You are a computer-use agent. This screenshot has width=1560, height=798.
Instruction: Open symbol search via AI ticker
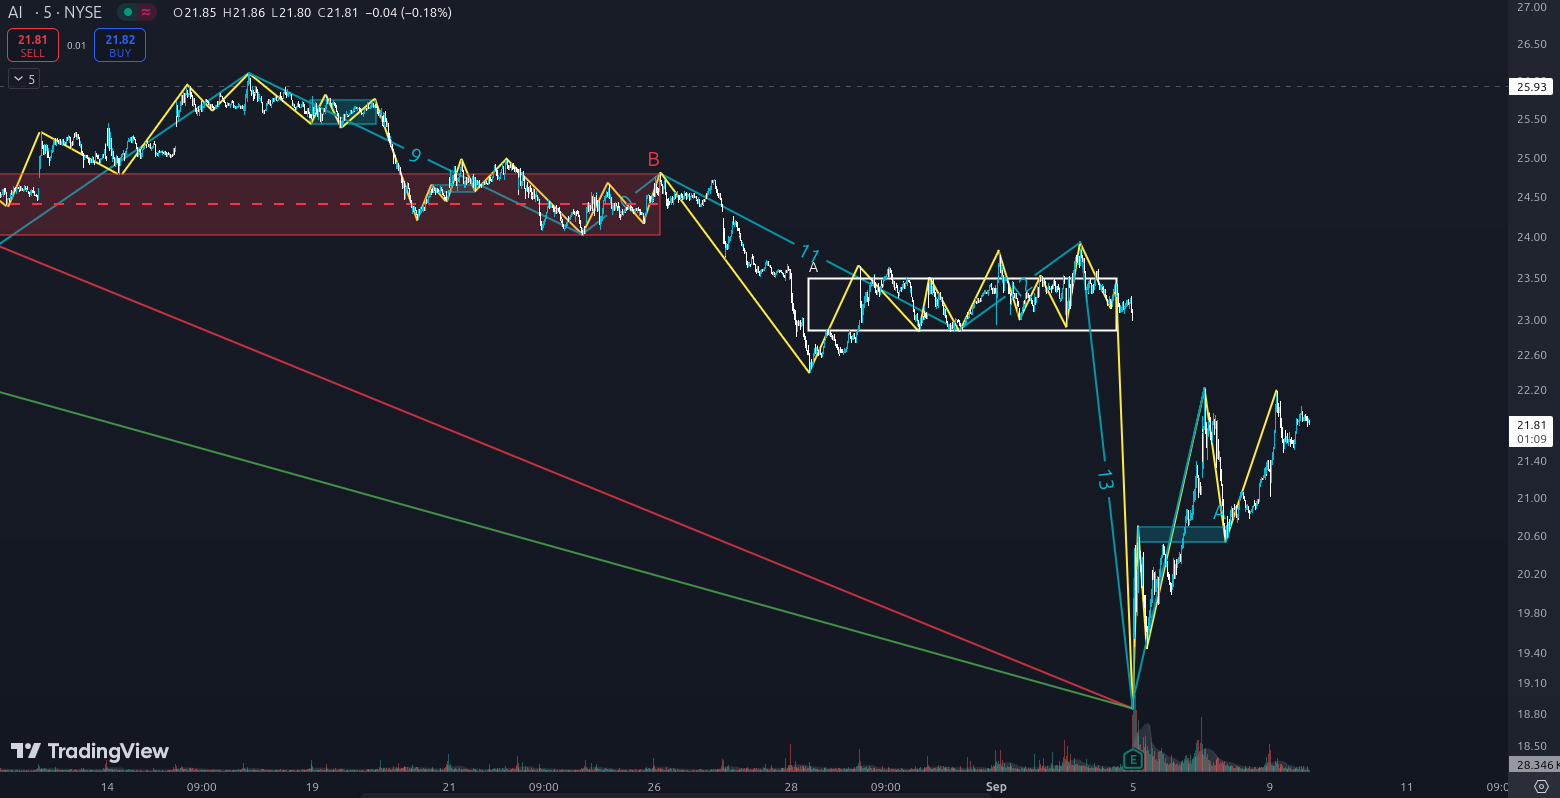[16, 13]
